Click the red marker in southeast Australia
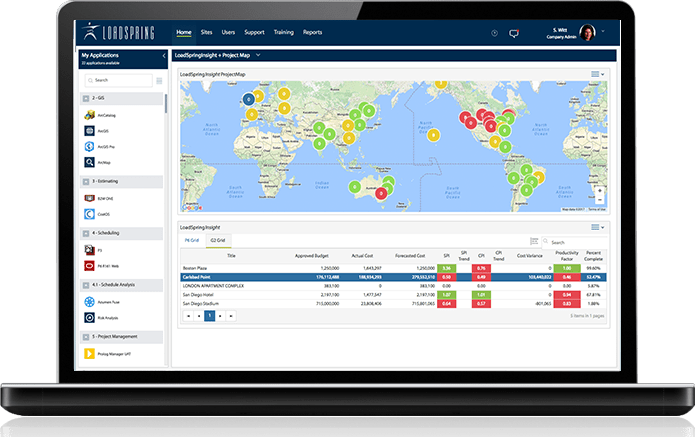 tap(381, 193)
